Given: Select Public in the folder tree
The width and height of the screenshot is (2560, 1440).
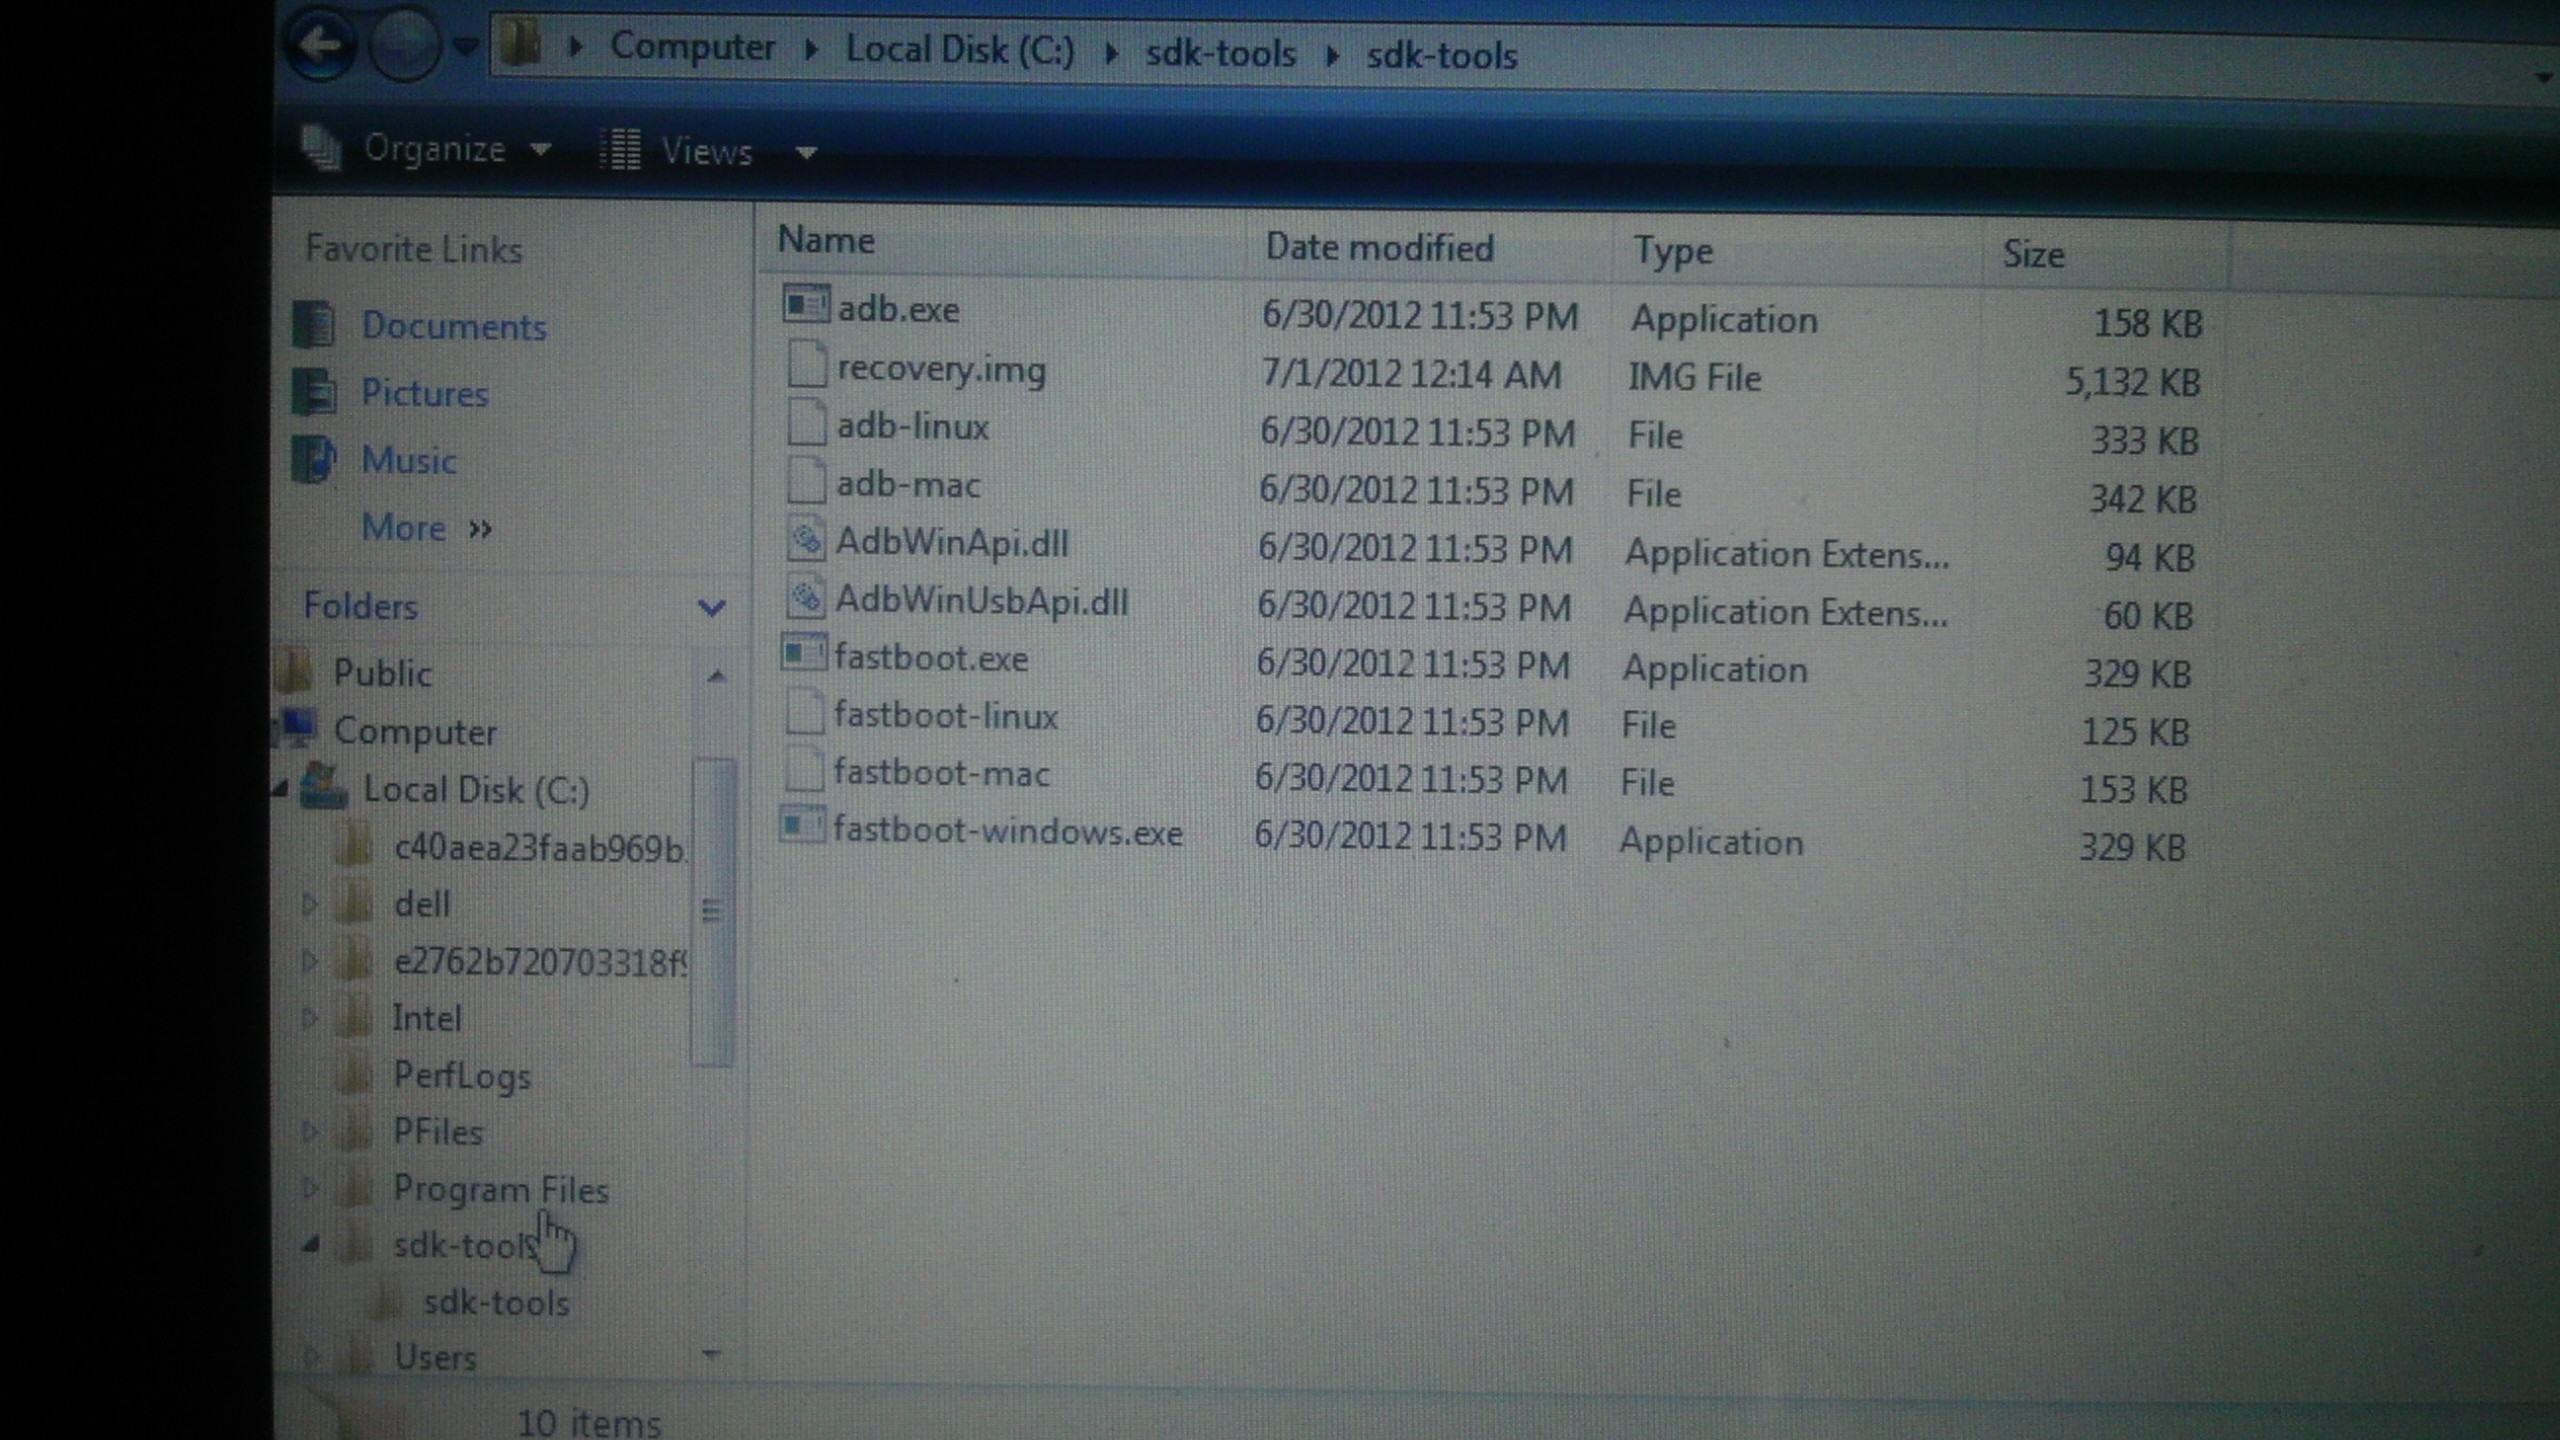Looking at the screenshot, I should click(x=382, y=673).
